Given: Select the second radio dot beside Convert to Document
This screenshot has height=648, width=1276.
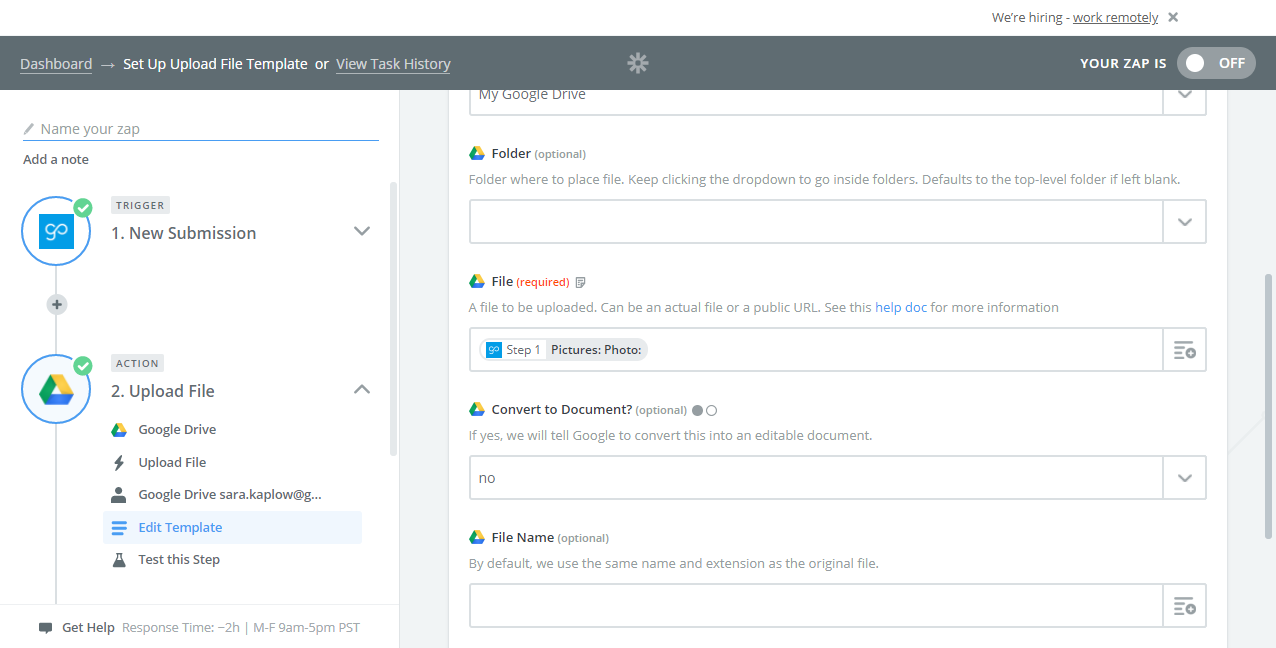Looking at the screenshot, I should (x=712, y=410).
